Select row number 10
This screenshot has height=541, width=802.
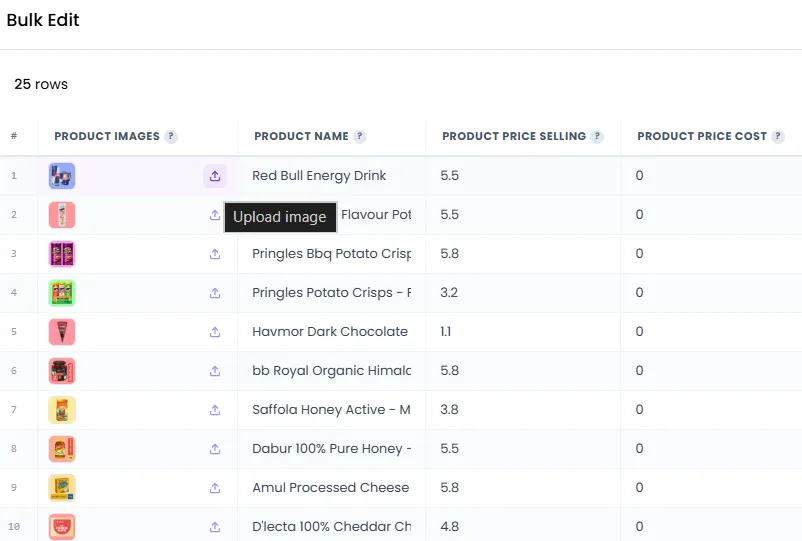[14, 527]
